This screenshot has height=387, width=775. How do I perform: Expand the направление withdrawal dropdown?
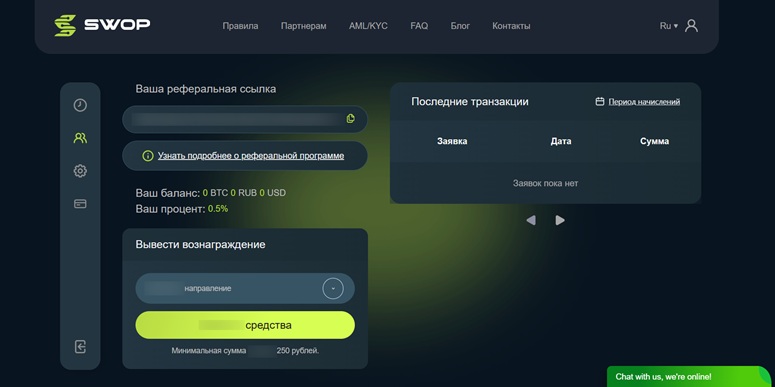[245, 288]
